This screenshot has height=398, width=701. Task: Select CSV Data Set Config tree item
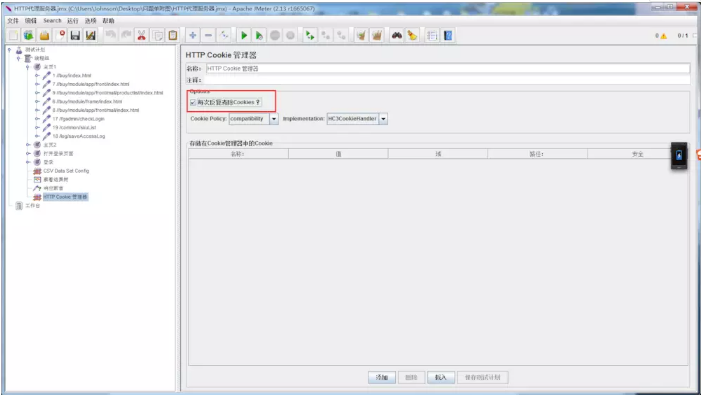click(66, 171)
